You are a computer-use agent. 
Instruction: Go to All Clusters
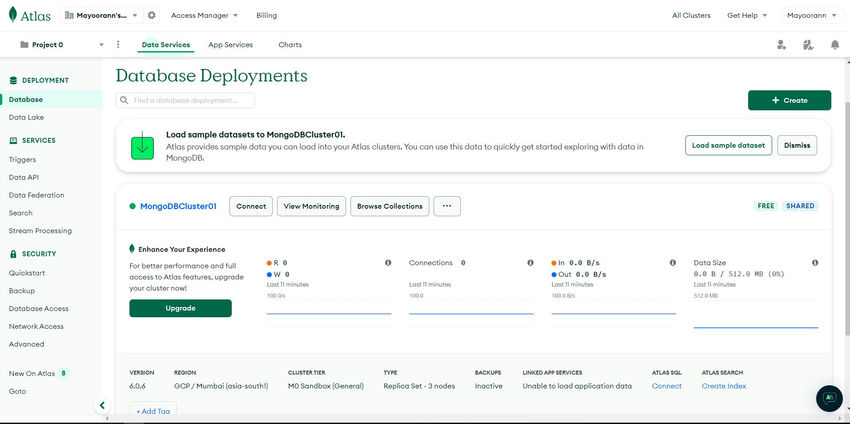tap(691, 15)
